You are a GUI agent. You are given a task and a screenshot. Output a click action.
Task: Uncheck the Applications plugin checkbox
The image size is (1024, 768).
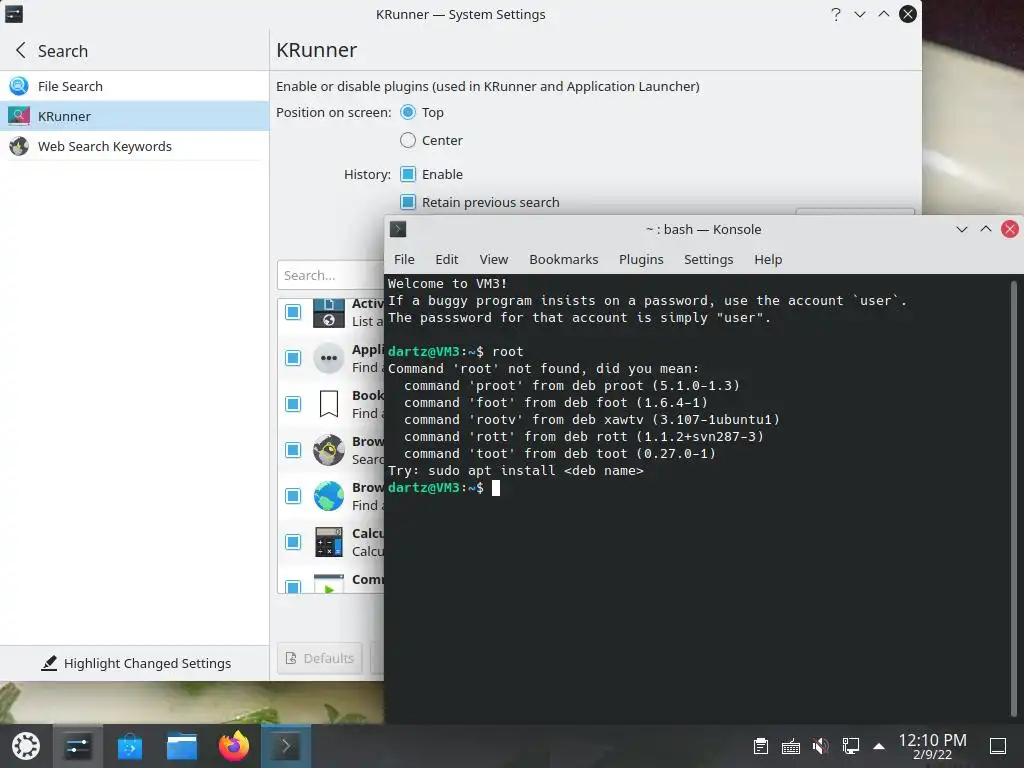293,358
